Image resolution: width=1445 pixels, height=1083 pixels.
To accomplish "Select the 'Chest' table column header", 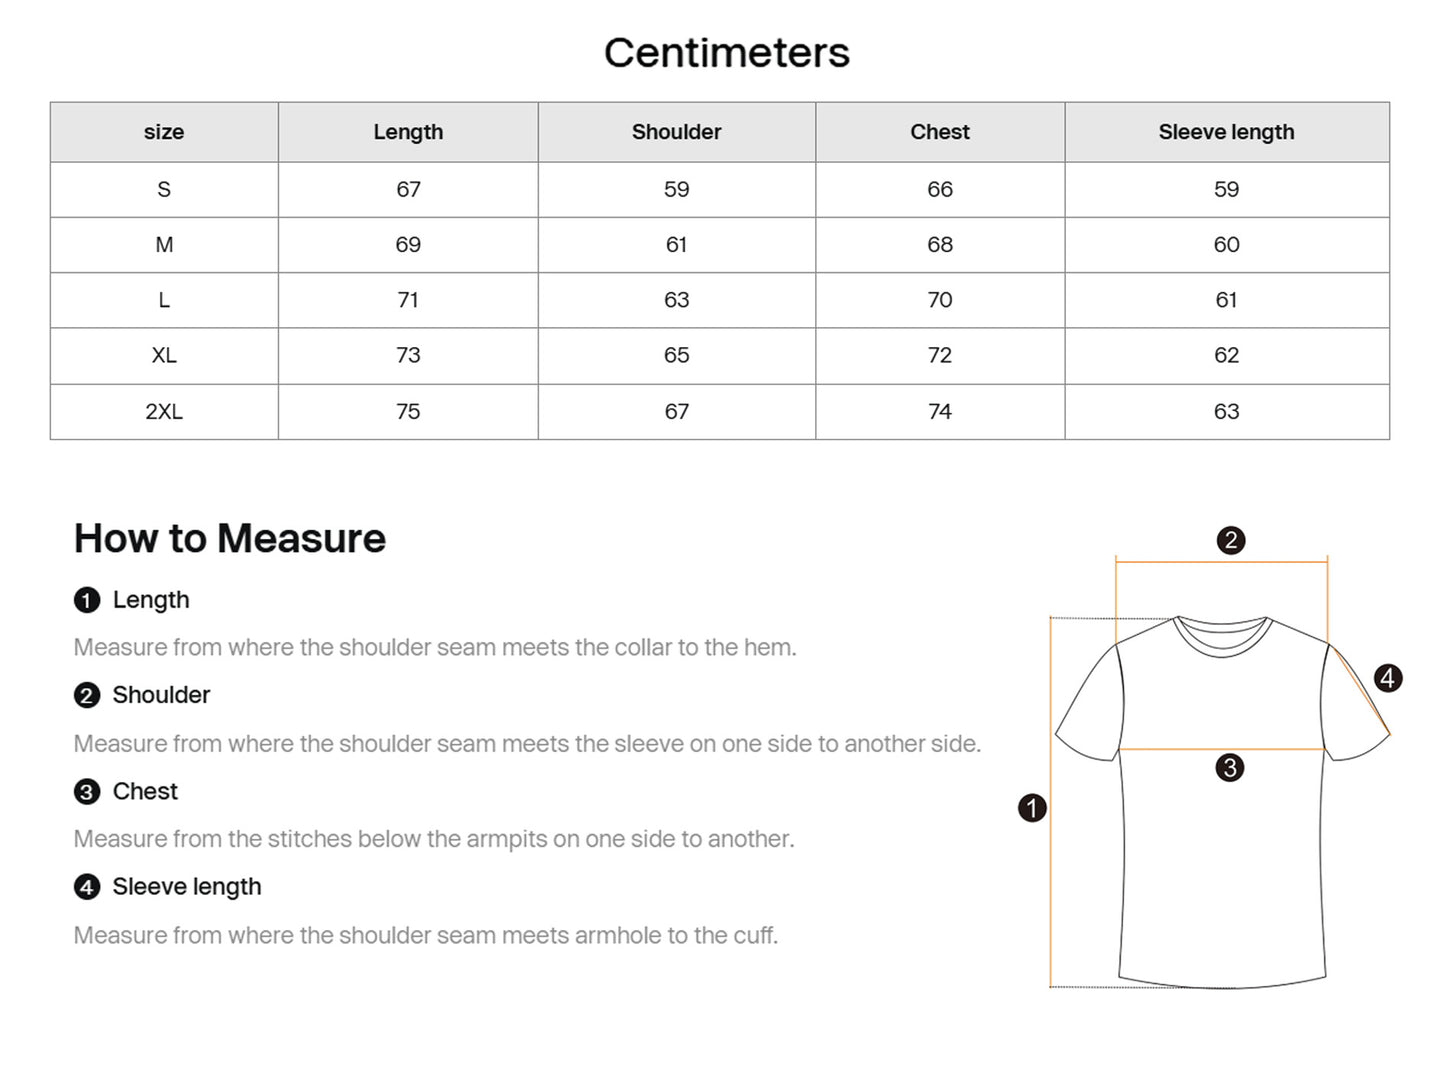I will coord(940,132).
